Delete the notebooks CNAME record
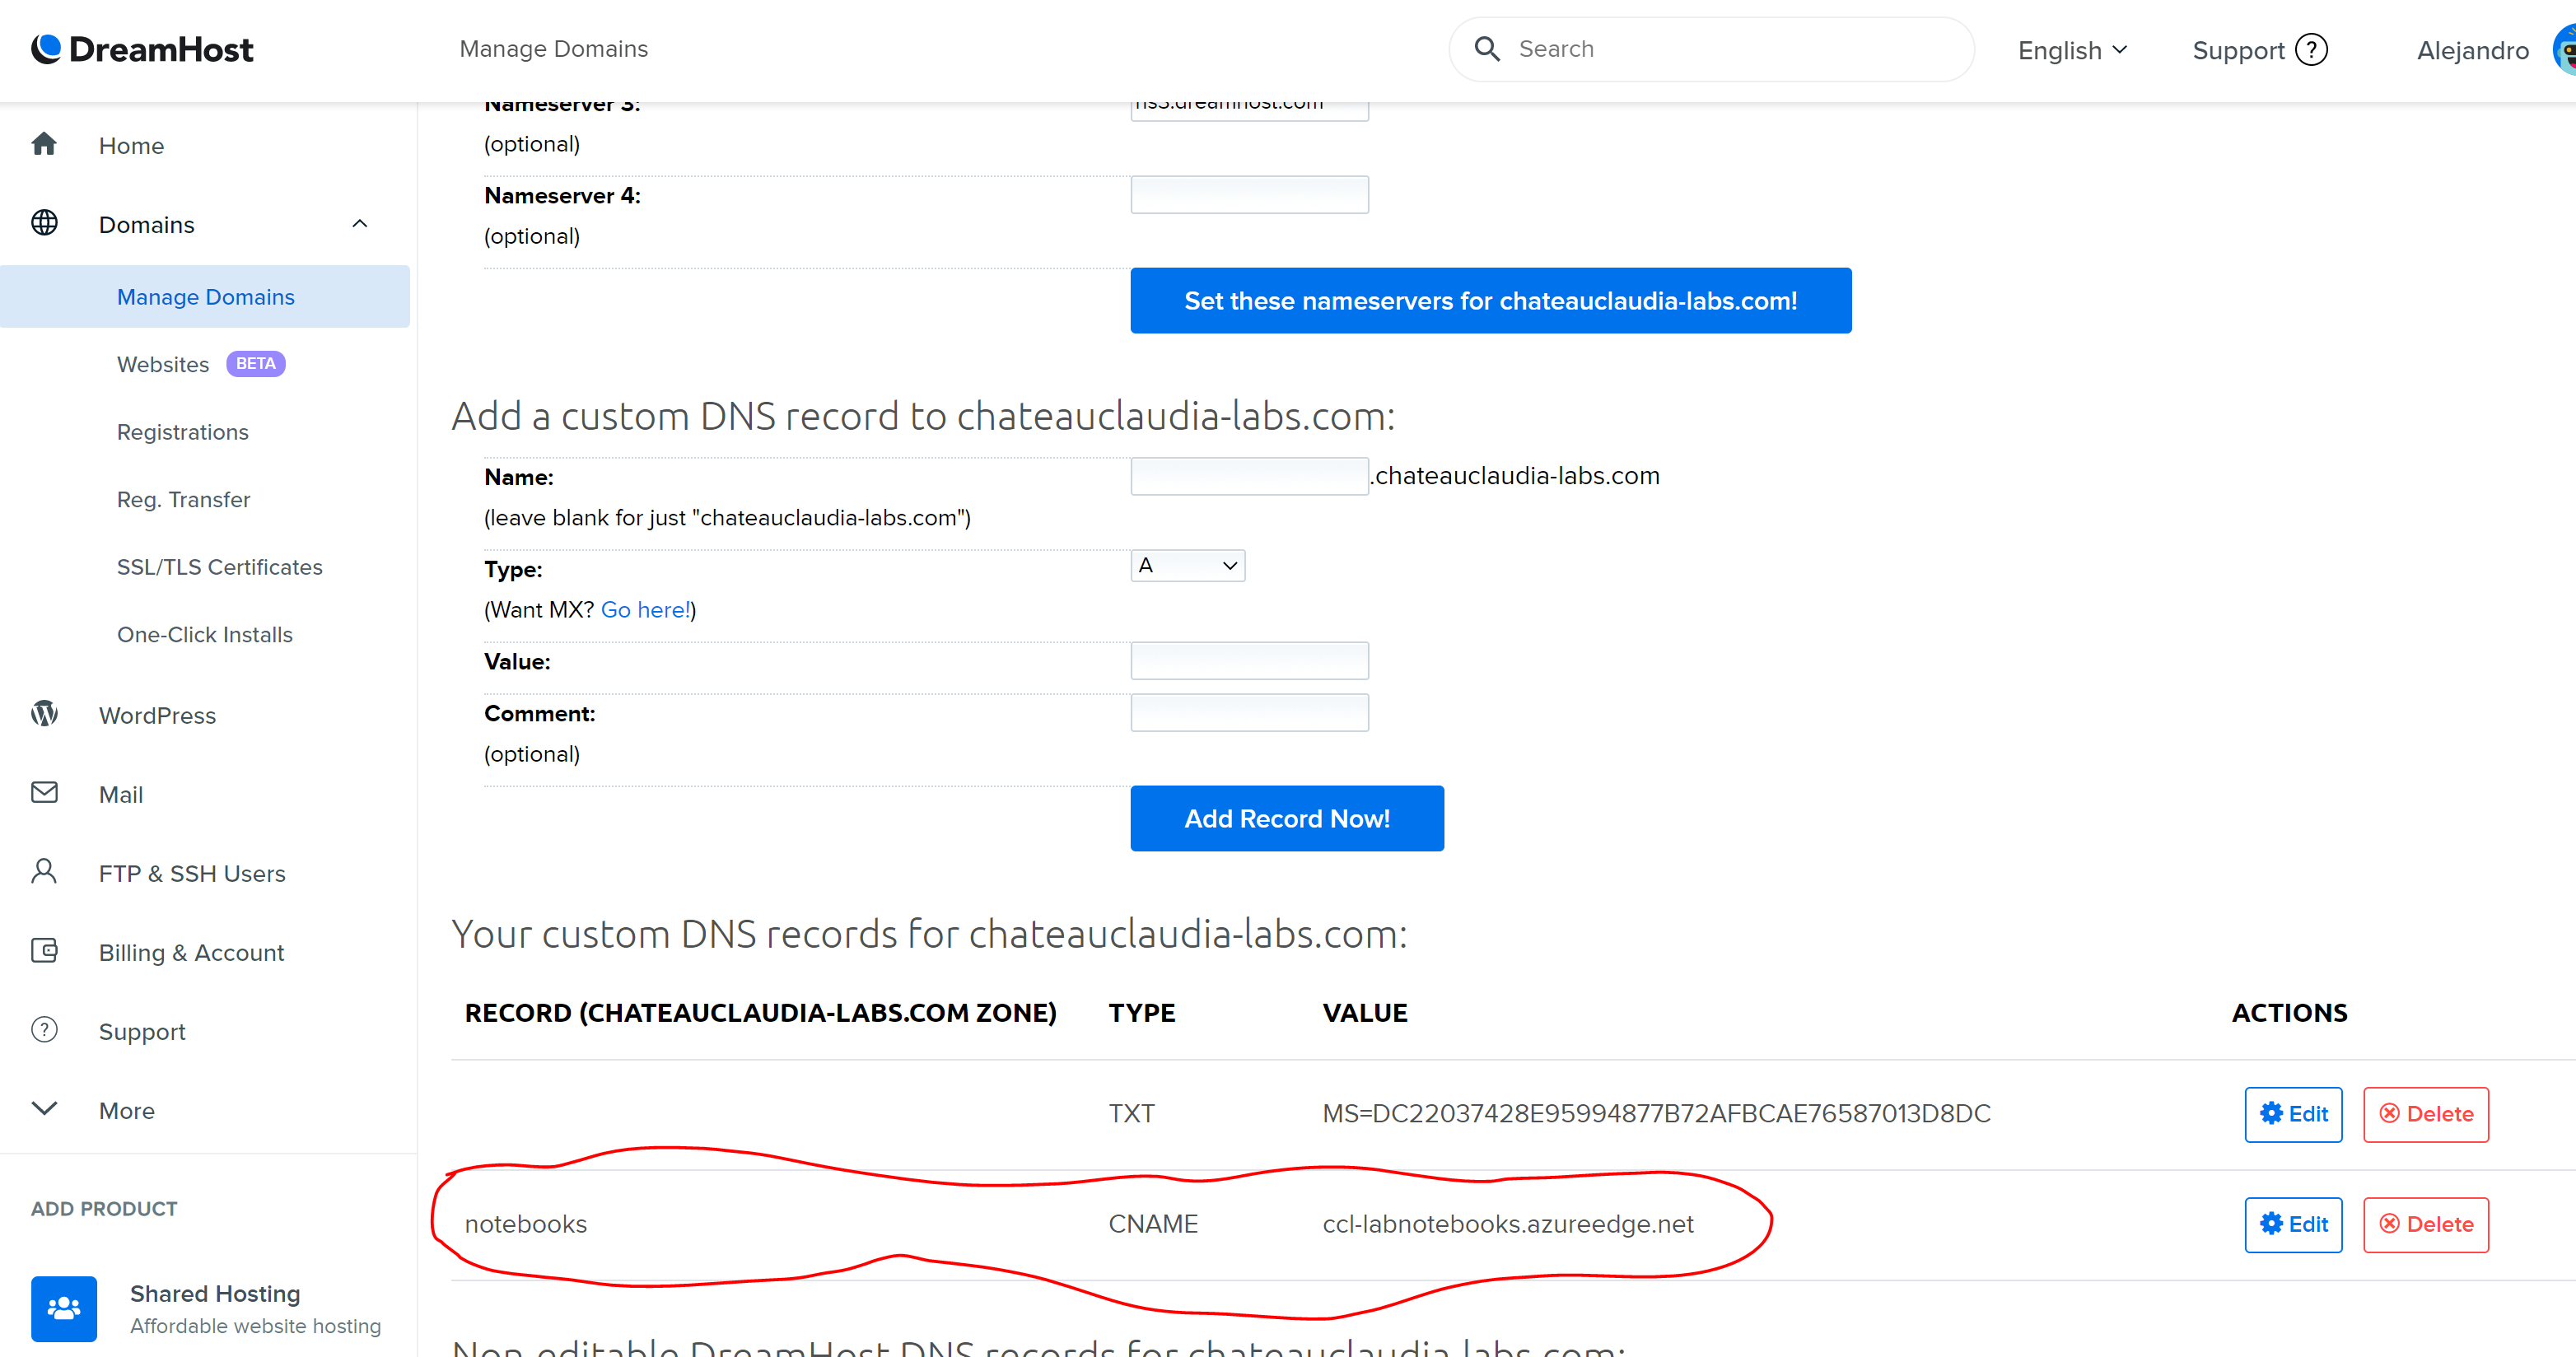This screenshot has width=2576, height=1357. click(2425, 1224)
